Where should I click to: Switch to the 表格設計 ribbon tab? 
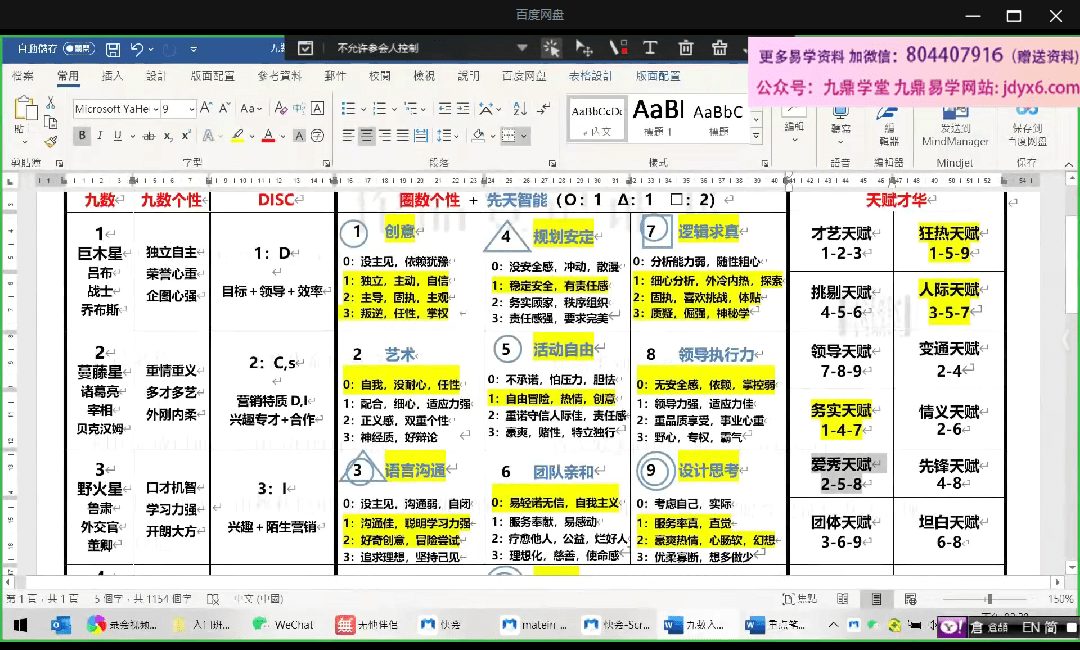pyautogui.click(x=590, y=76)
